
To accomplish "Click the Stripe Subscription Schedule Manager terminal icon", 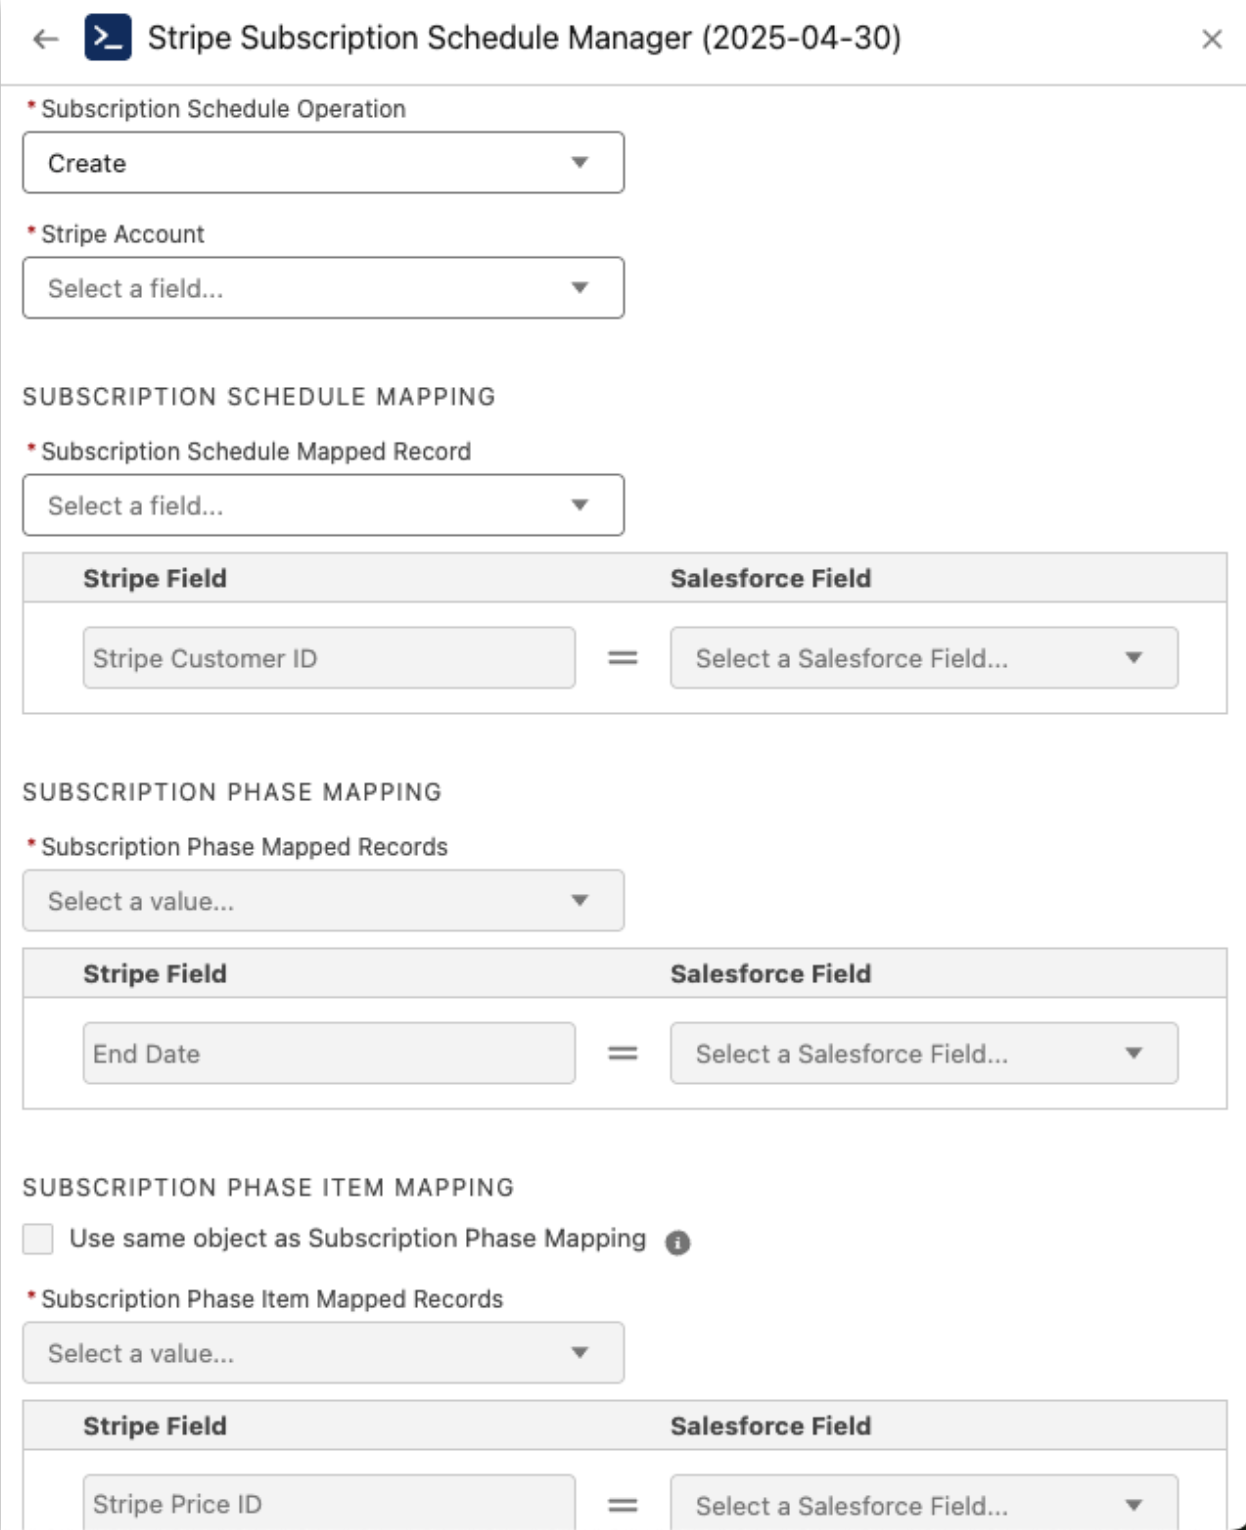I will (108, 38).
